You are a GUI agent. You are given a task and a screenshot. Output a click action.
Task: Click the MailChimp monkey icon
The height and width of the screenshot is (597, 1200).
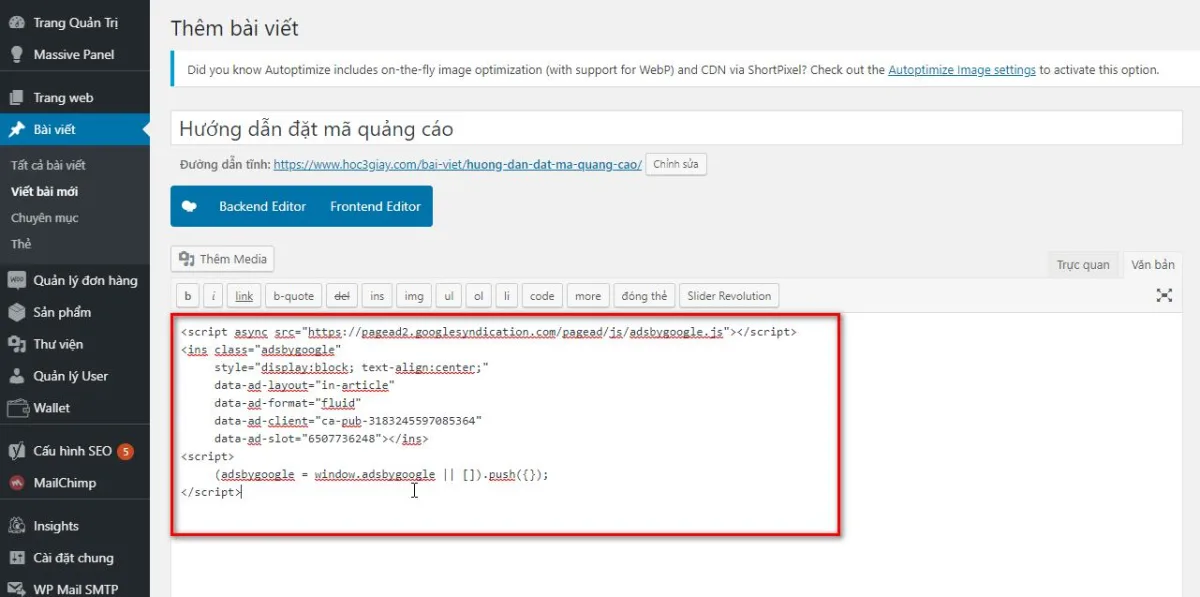pos(17,483)
